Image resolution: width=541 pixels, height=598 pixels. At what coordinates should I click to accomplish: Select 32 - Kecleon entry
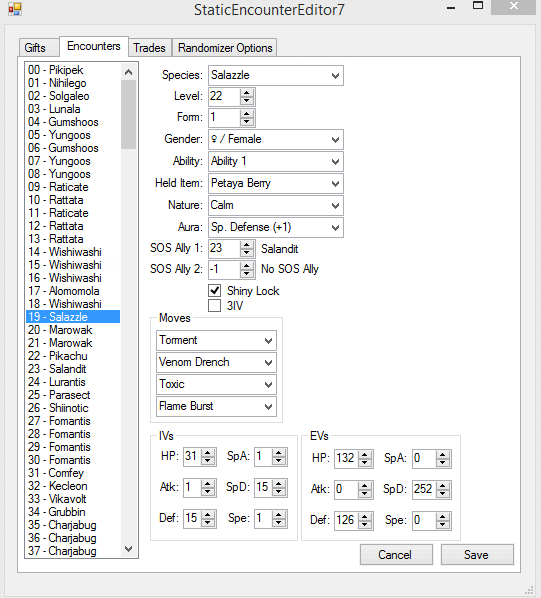(x=73, y=486)
